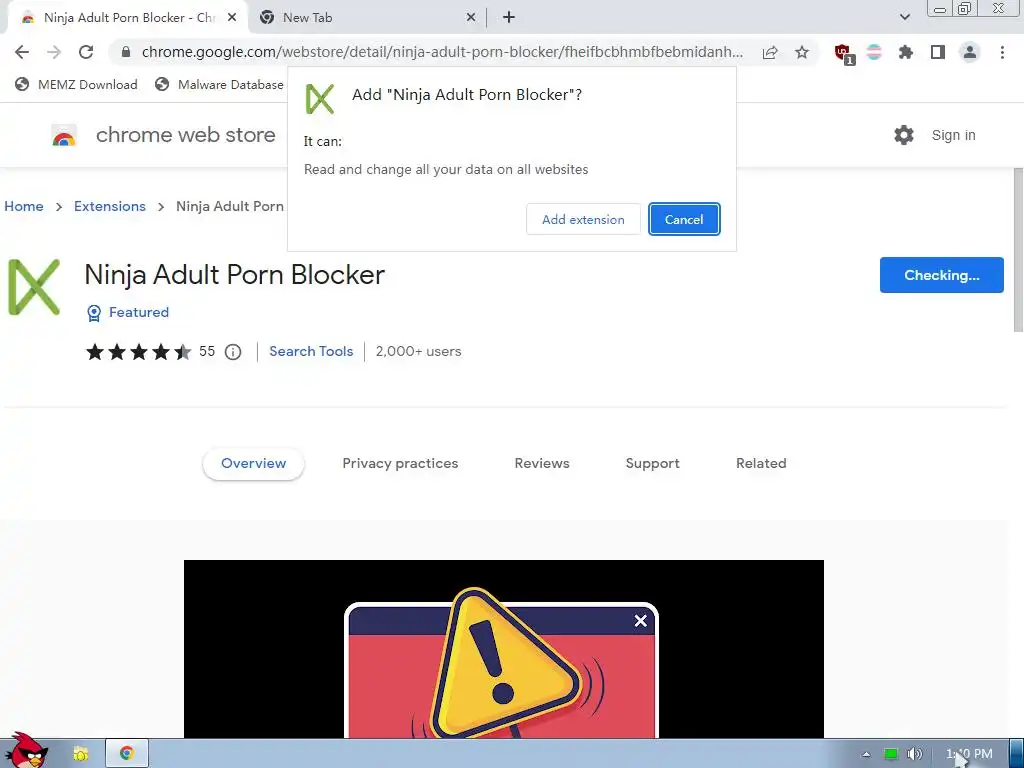1024x768 pixels.
Task: Go back using the browser back arrow
Action: pos(22,52)
